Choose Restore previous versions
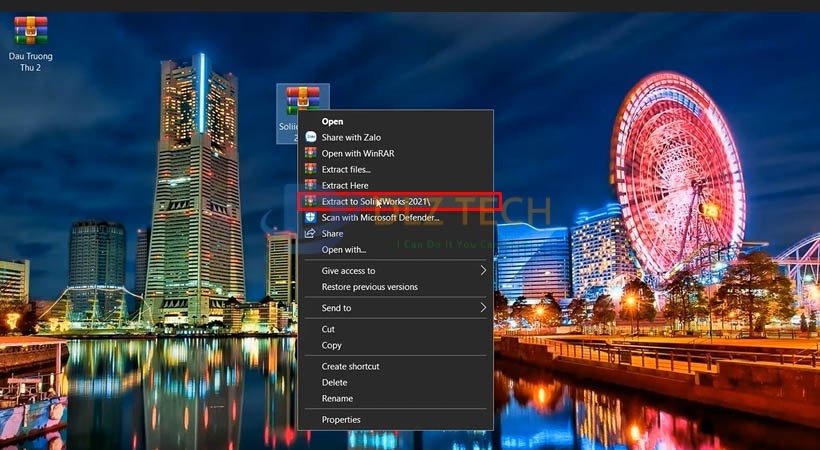Screen dimensions: 820x450 pos(369,287)
